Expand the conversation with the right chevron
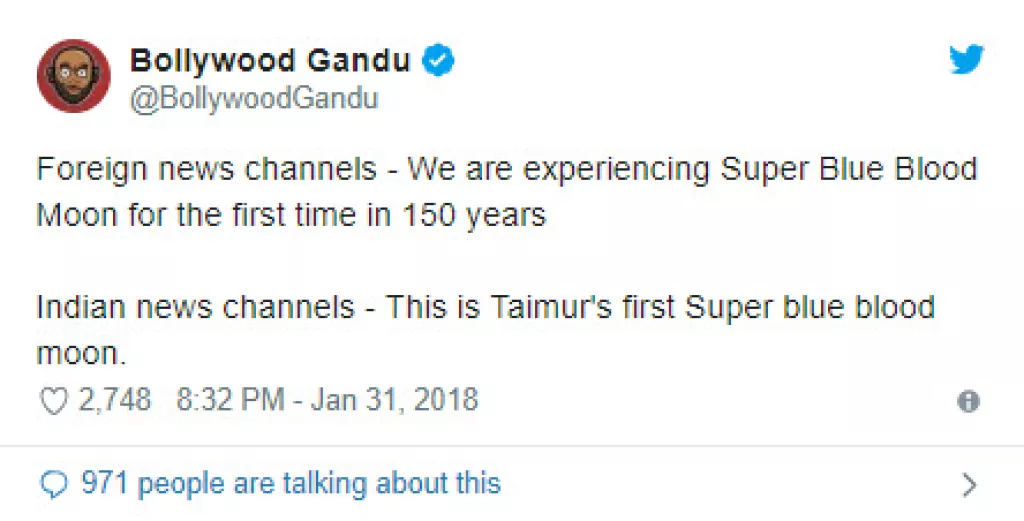Viewport: 1024px width, 521px height. tap(968, 486)
